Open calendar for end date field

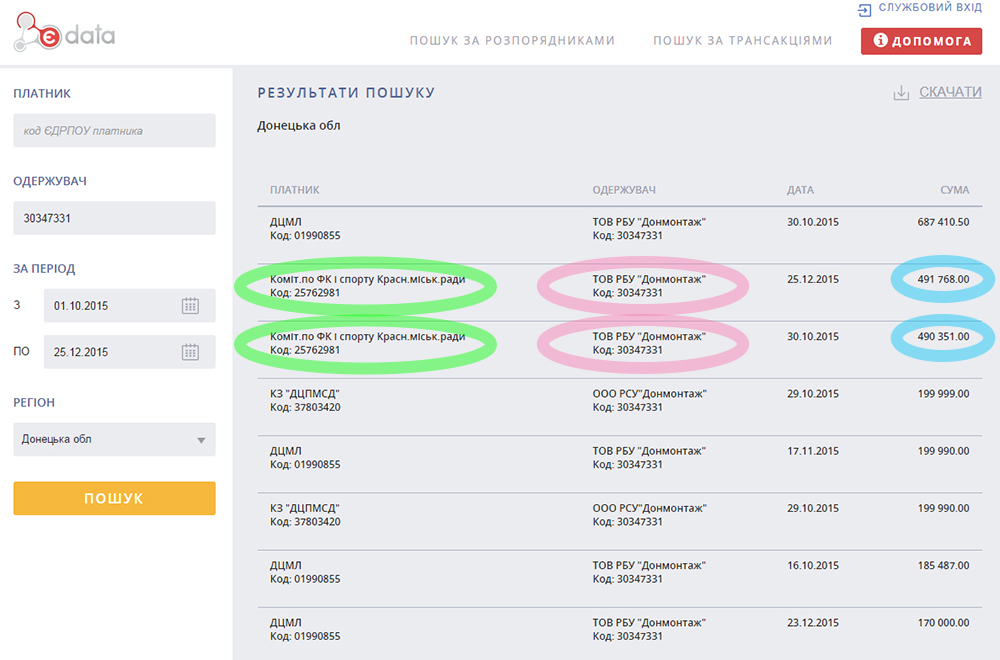[x=190, y=352]
